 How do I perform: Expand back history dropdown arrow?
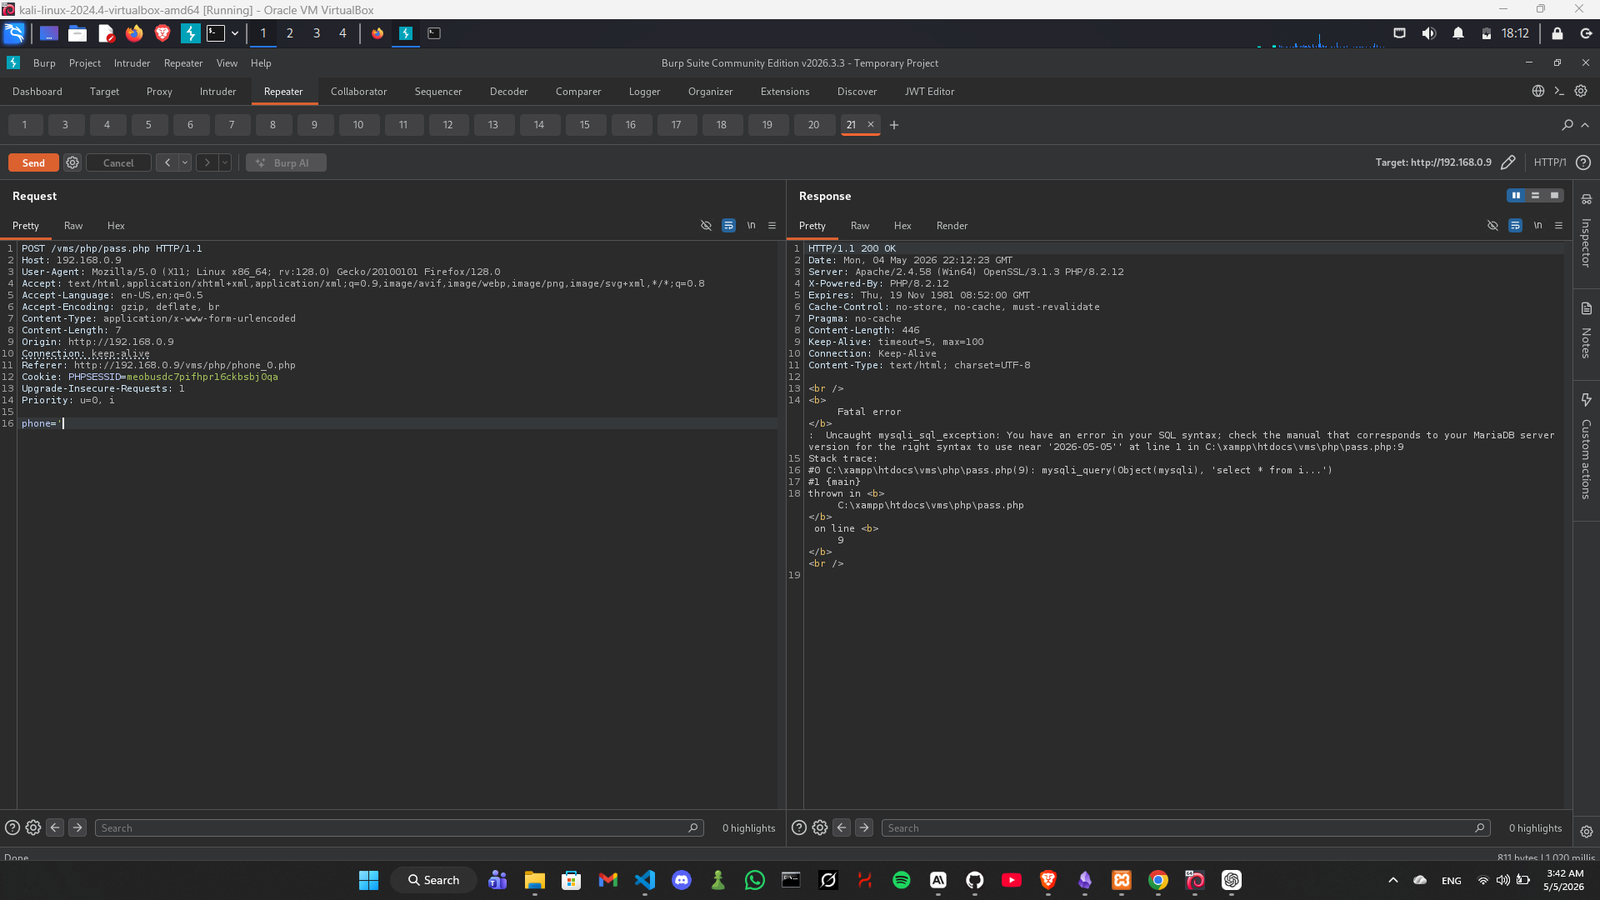click(x=185, y=163)
